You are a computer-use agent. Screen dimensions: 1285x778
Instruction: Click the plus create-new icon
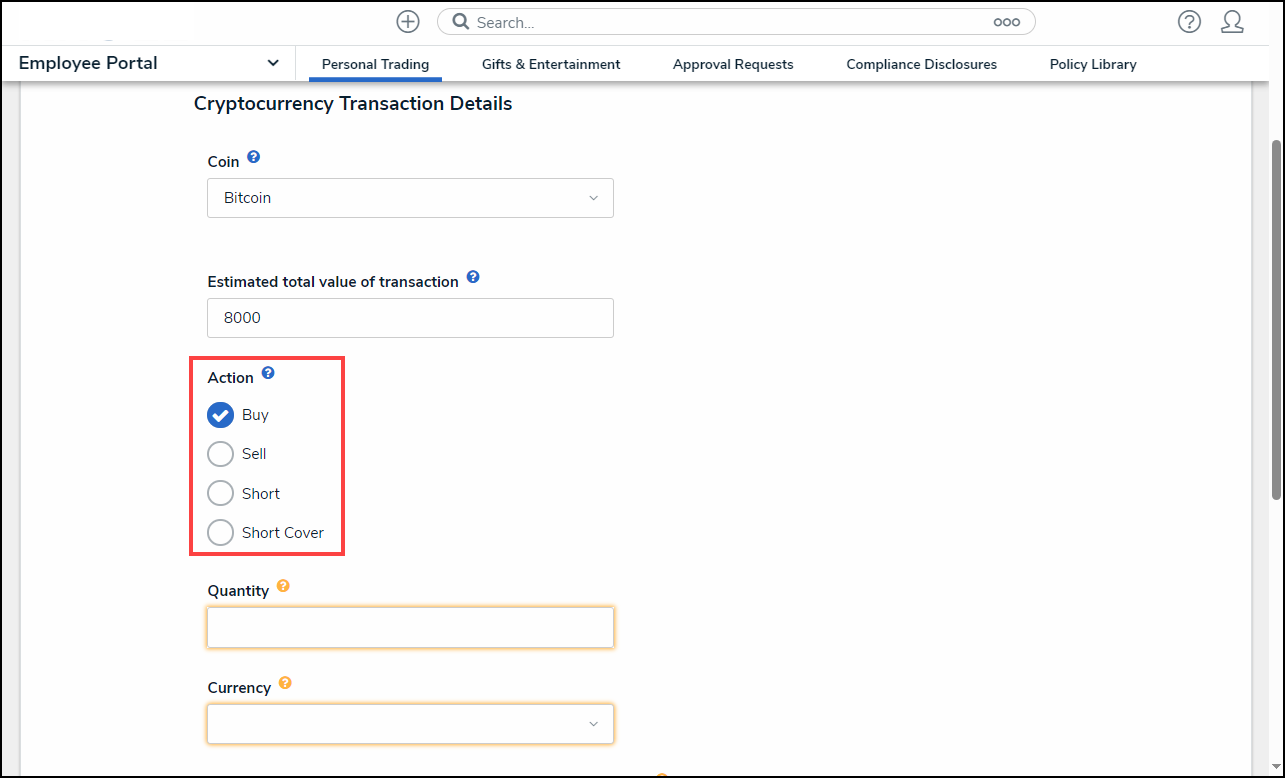point(407,22)
